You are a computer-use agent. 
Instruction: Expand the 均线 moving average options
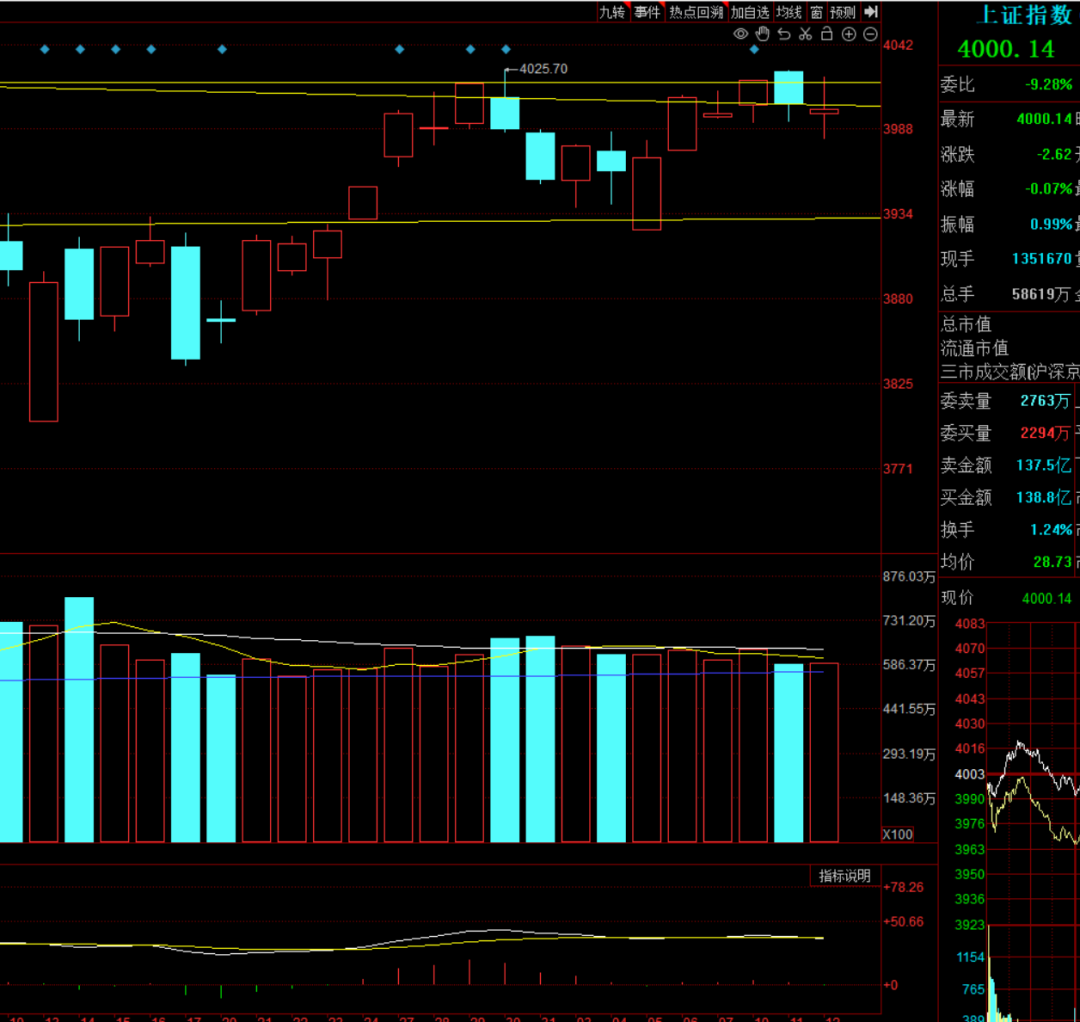click(x=789, y=12)
